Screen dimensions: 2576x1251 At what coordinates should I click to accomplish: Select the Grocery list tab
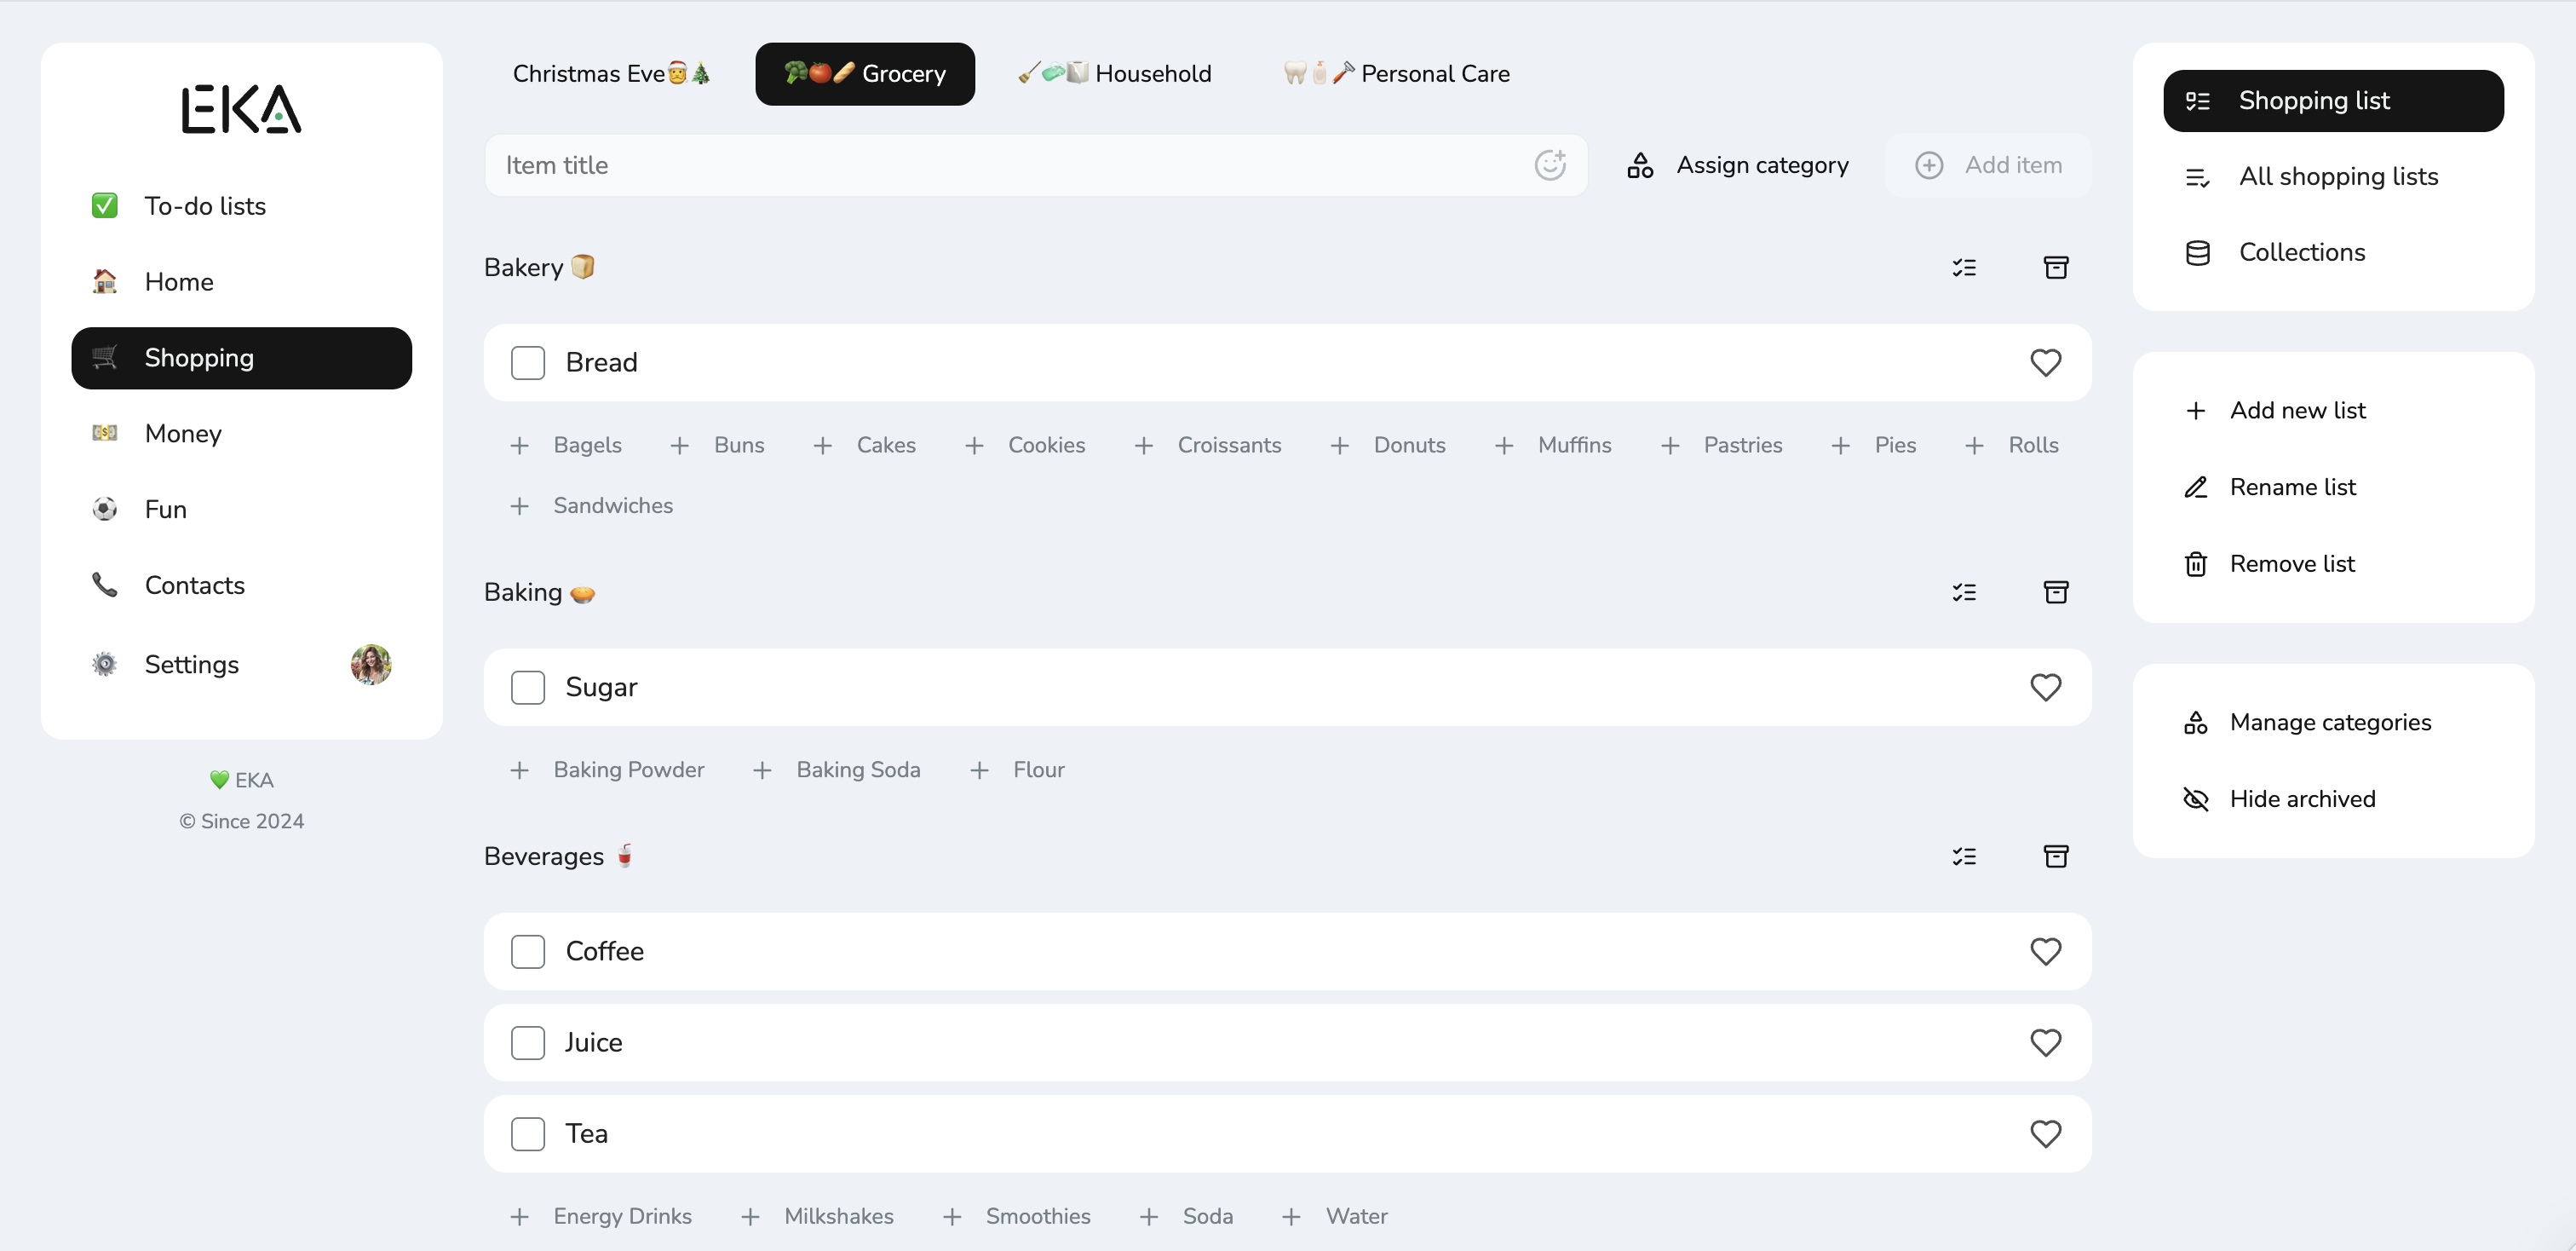[x=864, y=73]
